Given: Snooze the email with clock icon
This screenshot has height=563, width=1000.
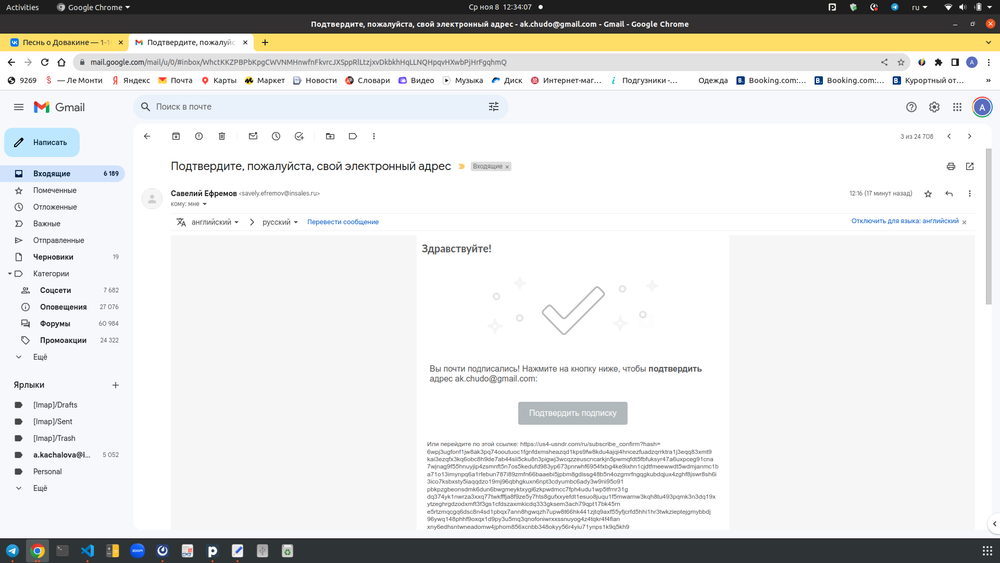Looking at the screenshot, I should (276, 136).
